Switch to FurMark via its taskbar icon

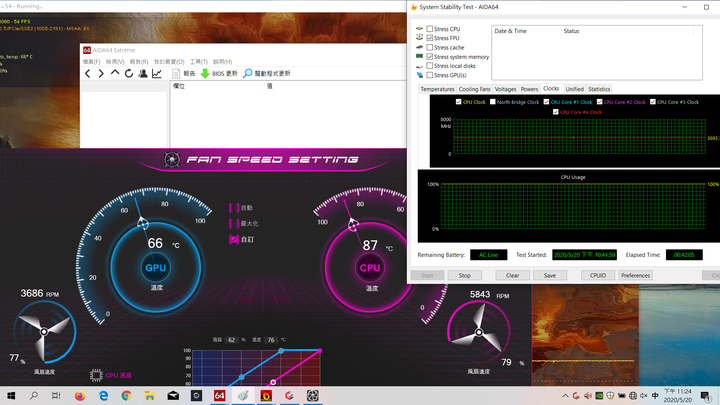266,396
